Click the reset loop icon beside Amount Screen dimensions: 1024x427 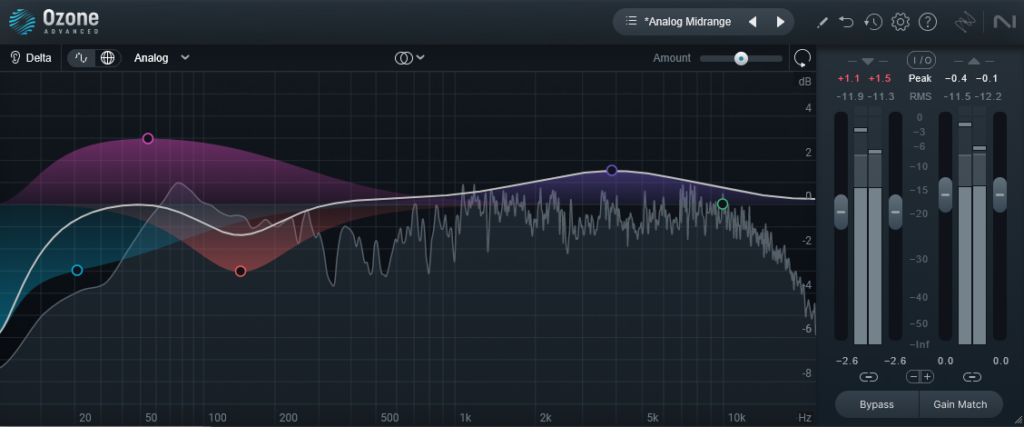802,58
